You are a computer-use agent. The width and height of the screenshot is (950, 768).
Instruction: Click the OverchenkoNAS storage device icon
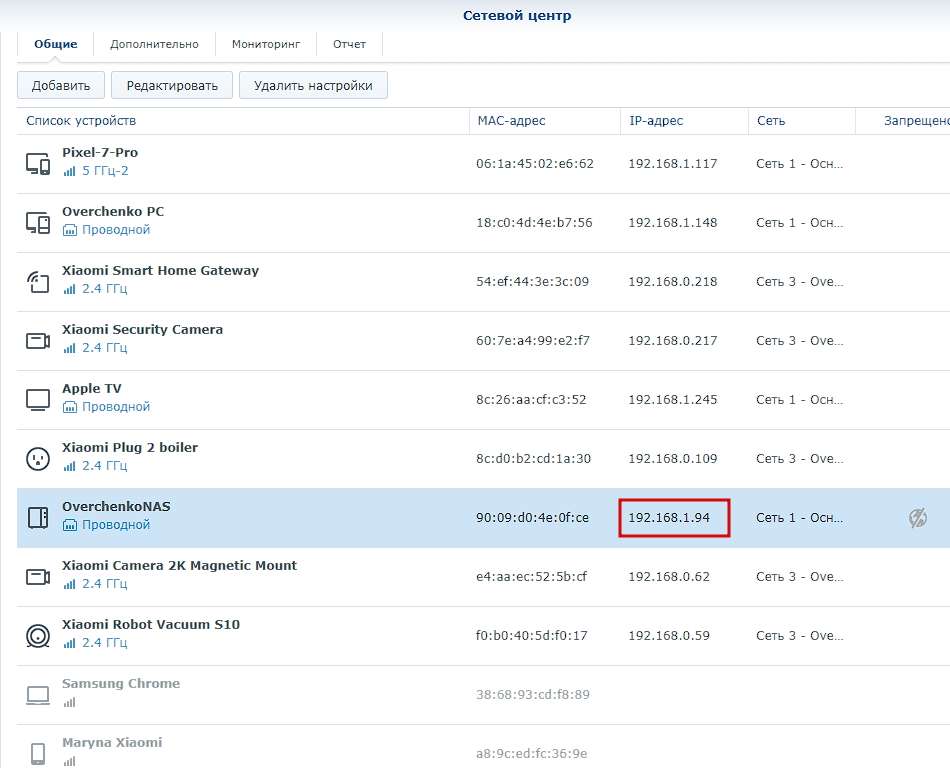[x=38, y=518]
